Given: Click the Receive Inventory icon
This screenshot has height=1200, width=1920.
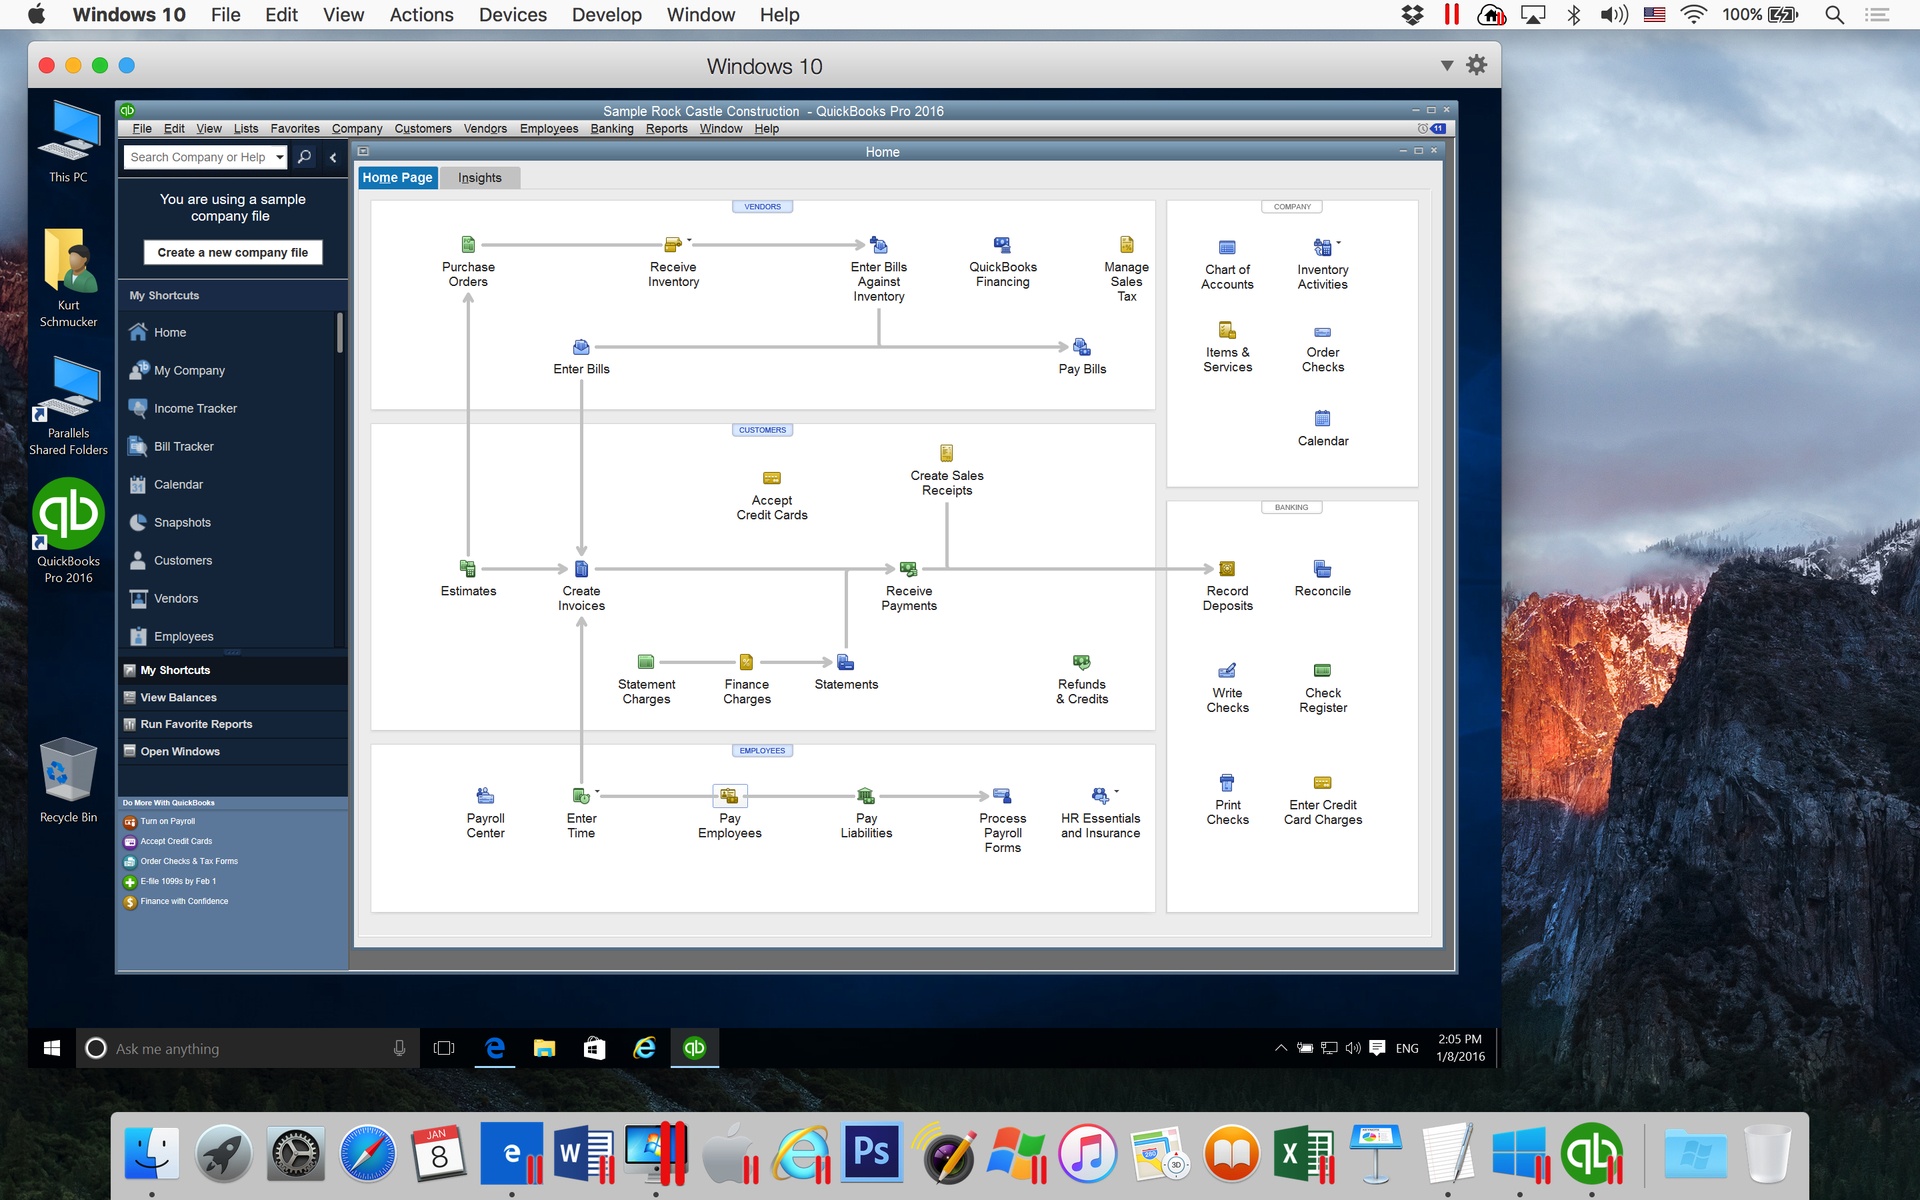Looking at the screenshot, I should 673,244.
